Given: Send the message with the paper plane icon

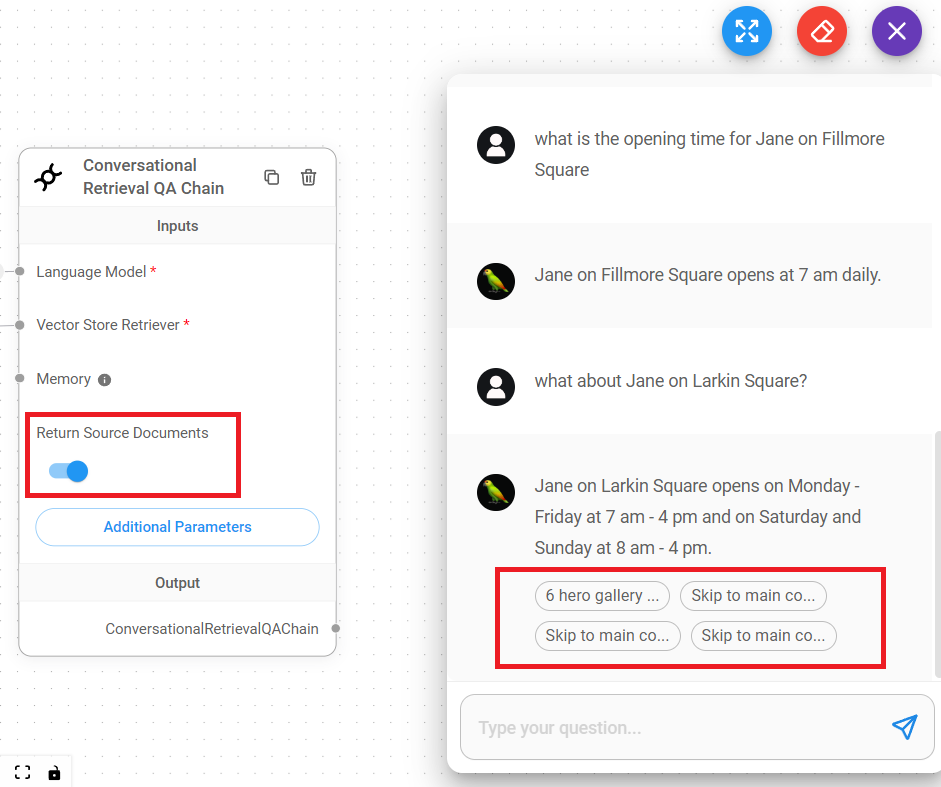Looking at the screenshot, I should [904, 727].
